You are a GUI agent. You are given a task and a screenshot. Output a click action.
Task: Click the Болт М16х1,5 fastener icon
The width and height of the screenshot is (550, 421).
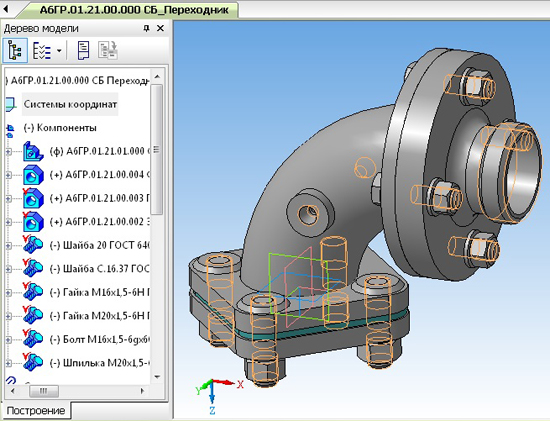[x=33, y=339]
